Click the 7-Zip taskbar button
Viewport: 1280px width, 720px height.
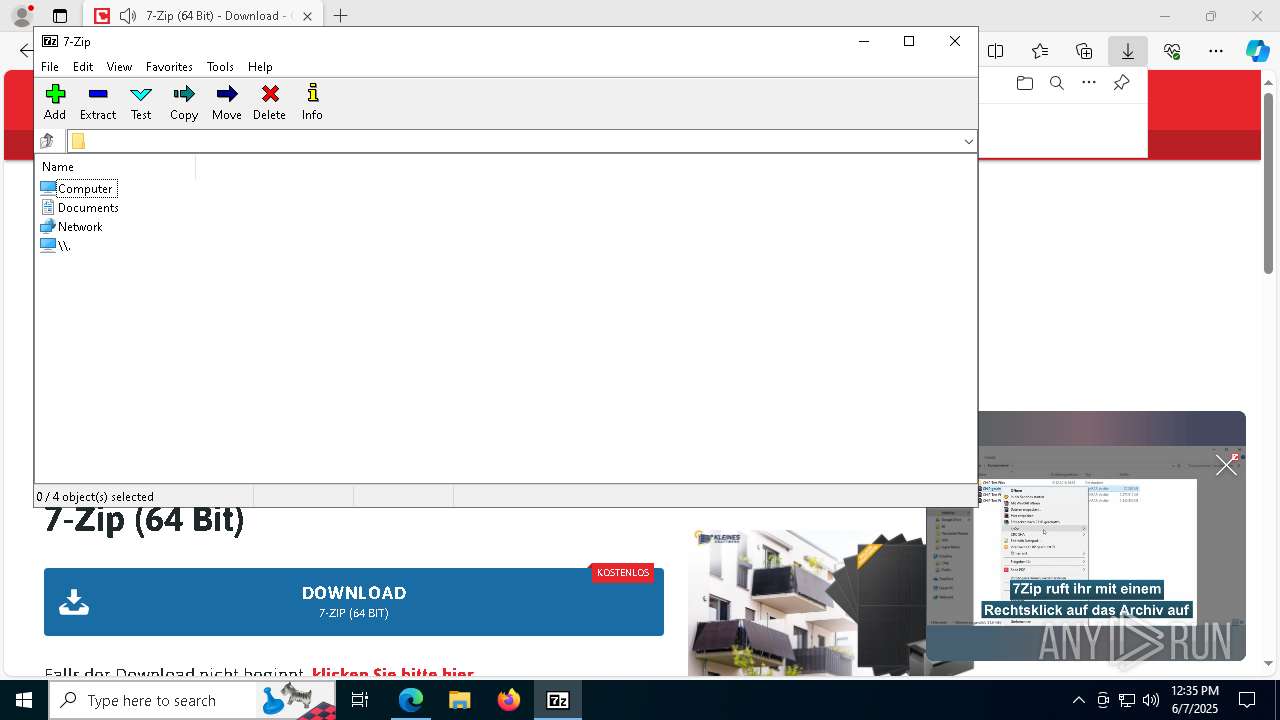point(558,700)
